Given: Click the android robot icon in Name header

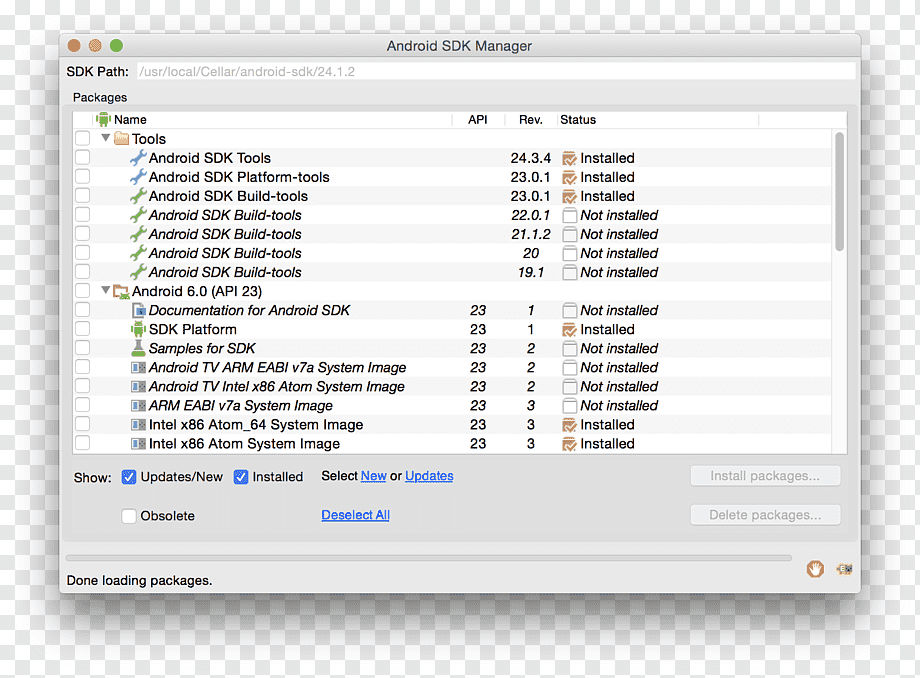Looking at the screenshot, I should (x=103, y=120).
